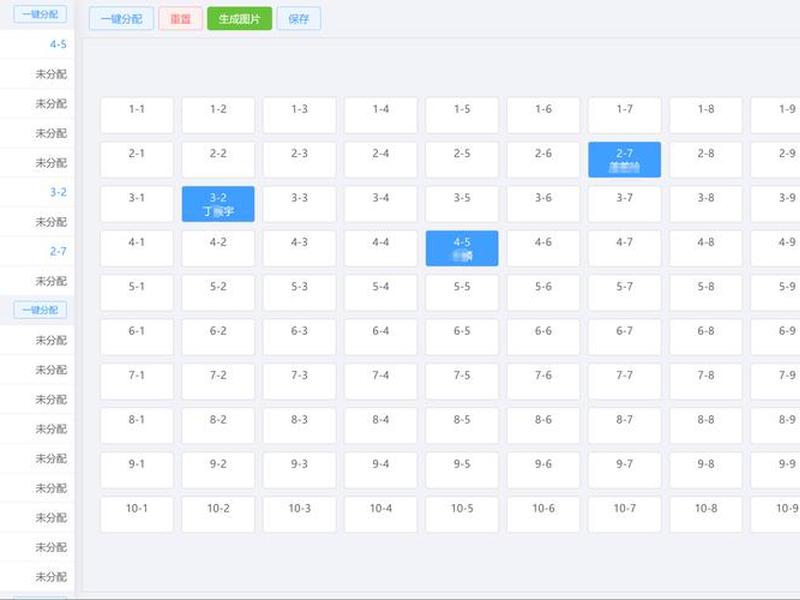Click seat 5-5

[462, 293]
